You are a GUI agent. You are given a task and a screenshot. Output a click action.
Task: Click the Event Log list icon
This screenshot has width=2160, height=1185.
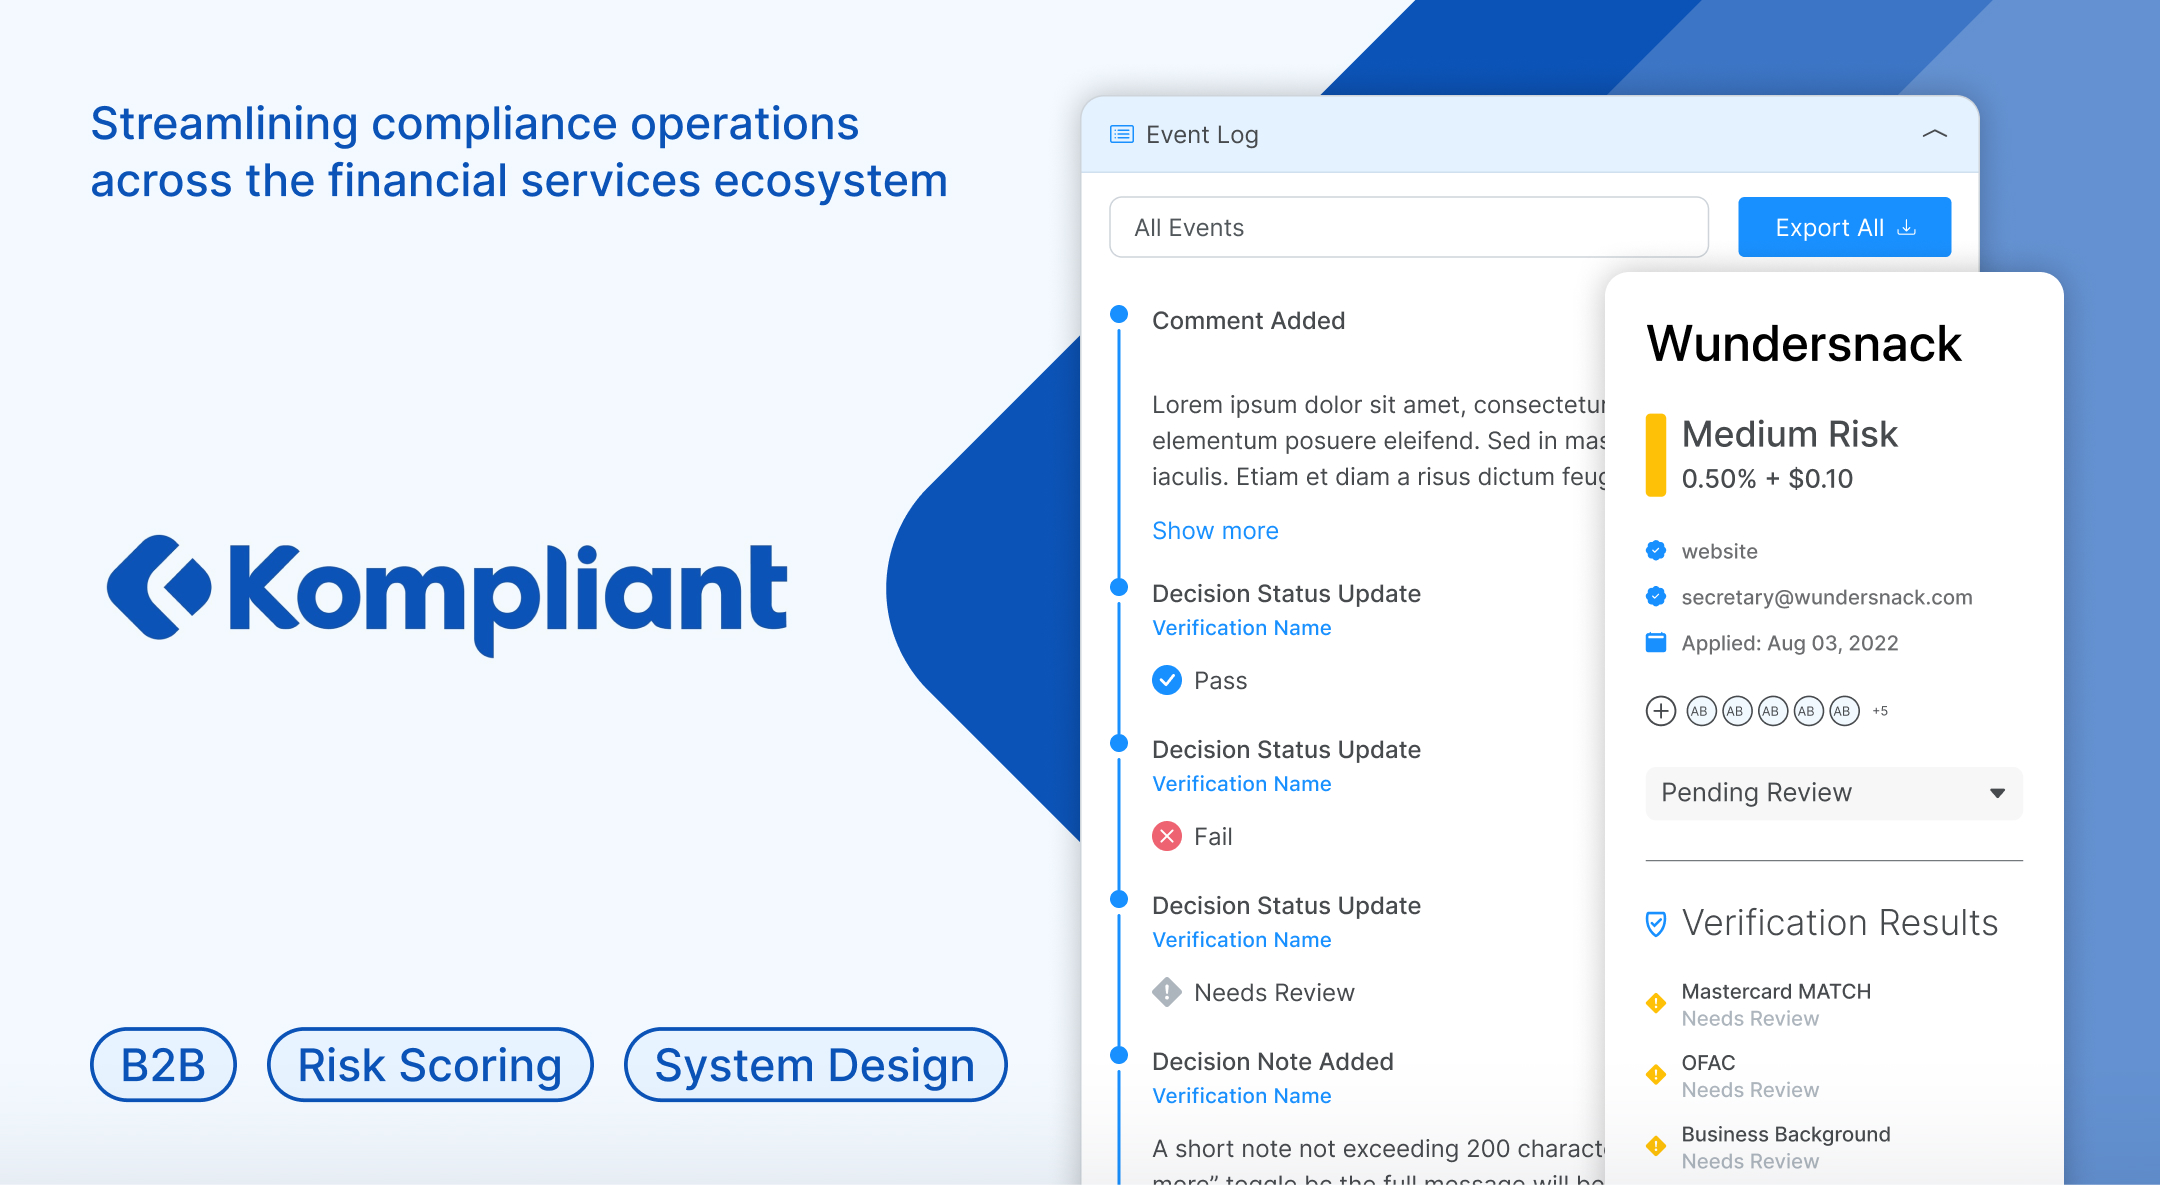click(x=1122, y=134)
